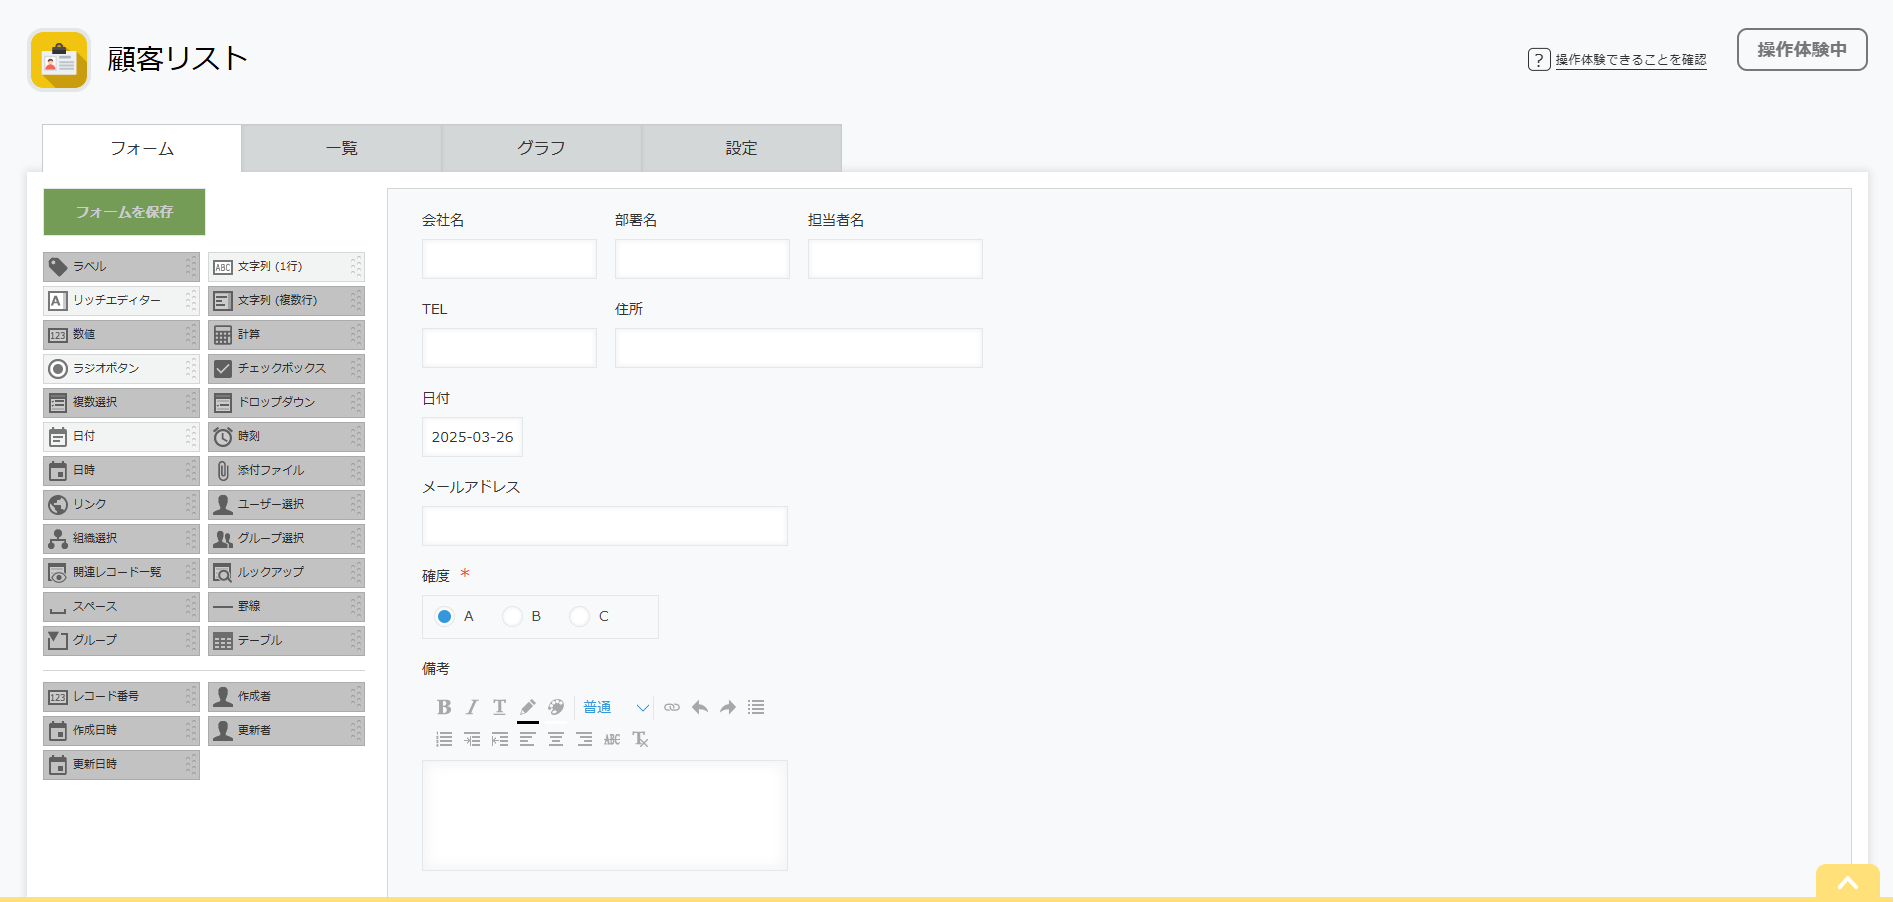The height and width of the screenshot is (902, 1893).
Task: Click the scroll-to-top arrow button
Action: (x=1848, y=883)
